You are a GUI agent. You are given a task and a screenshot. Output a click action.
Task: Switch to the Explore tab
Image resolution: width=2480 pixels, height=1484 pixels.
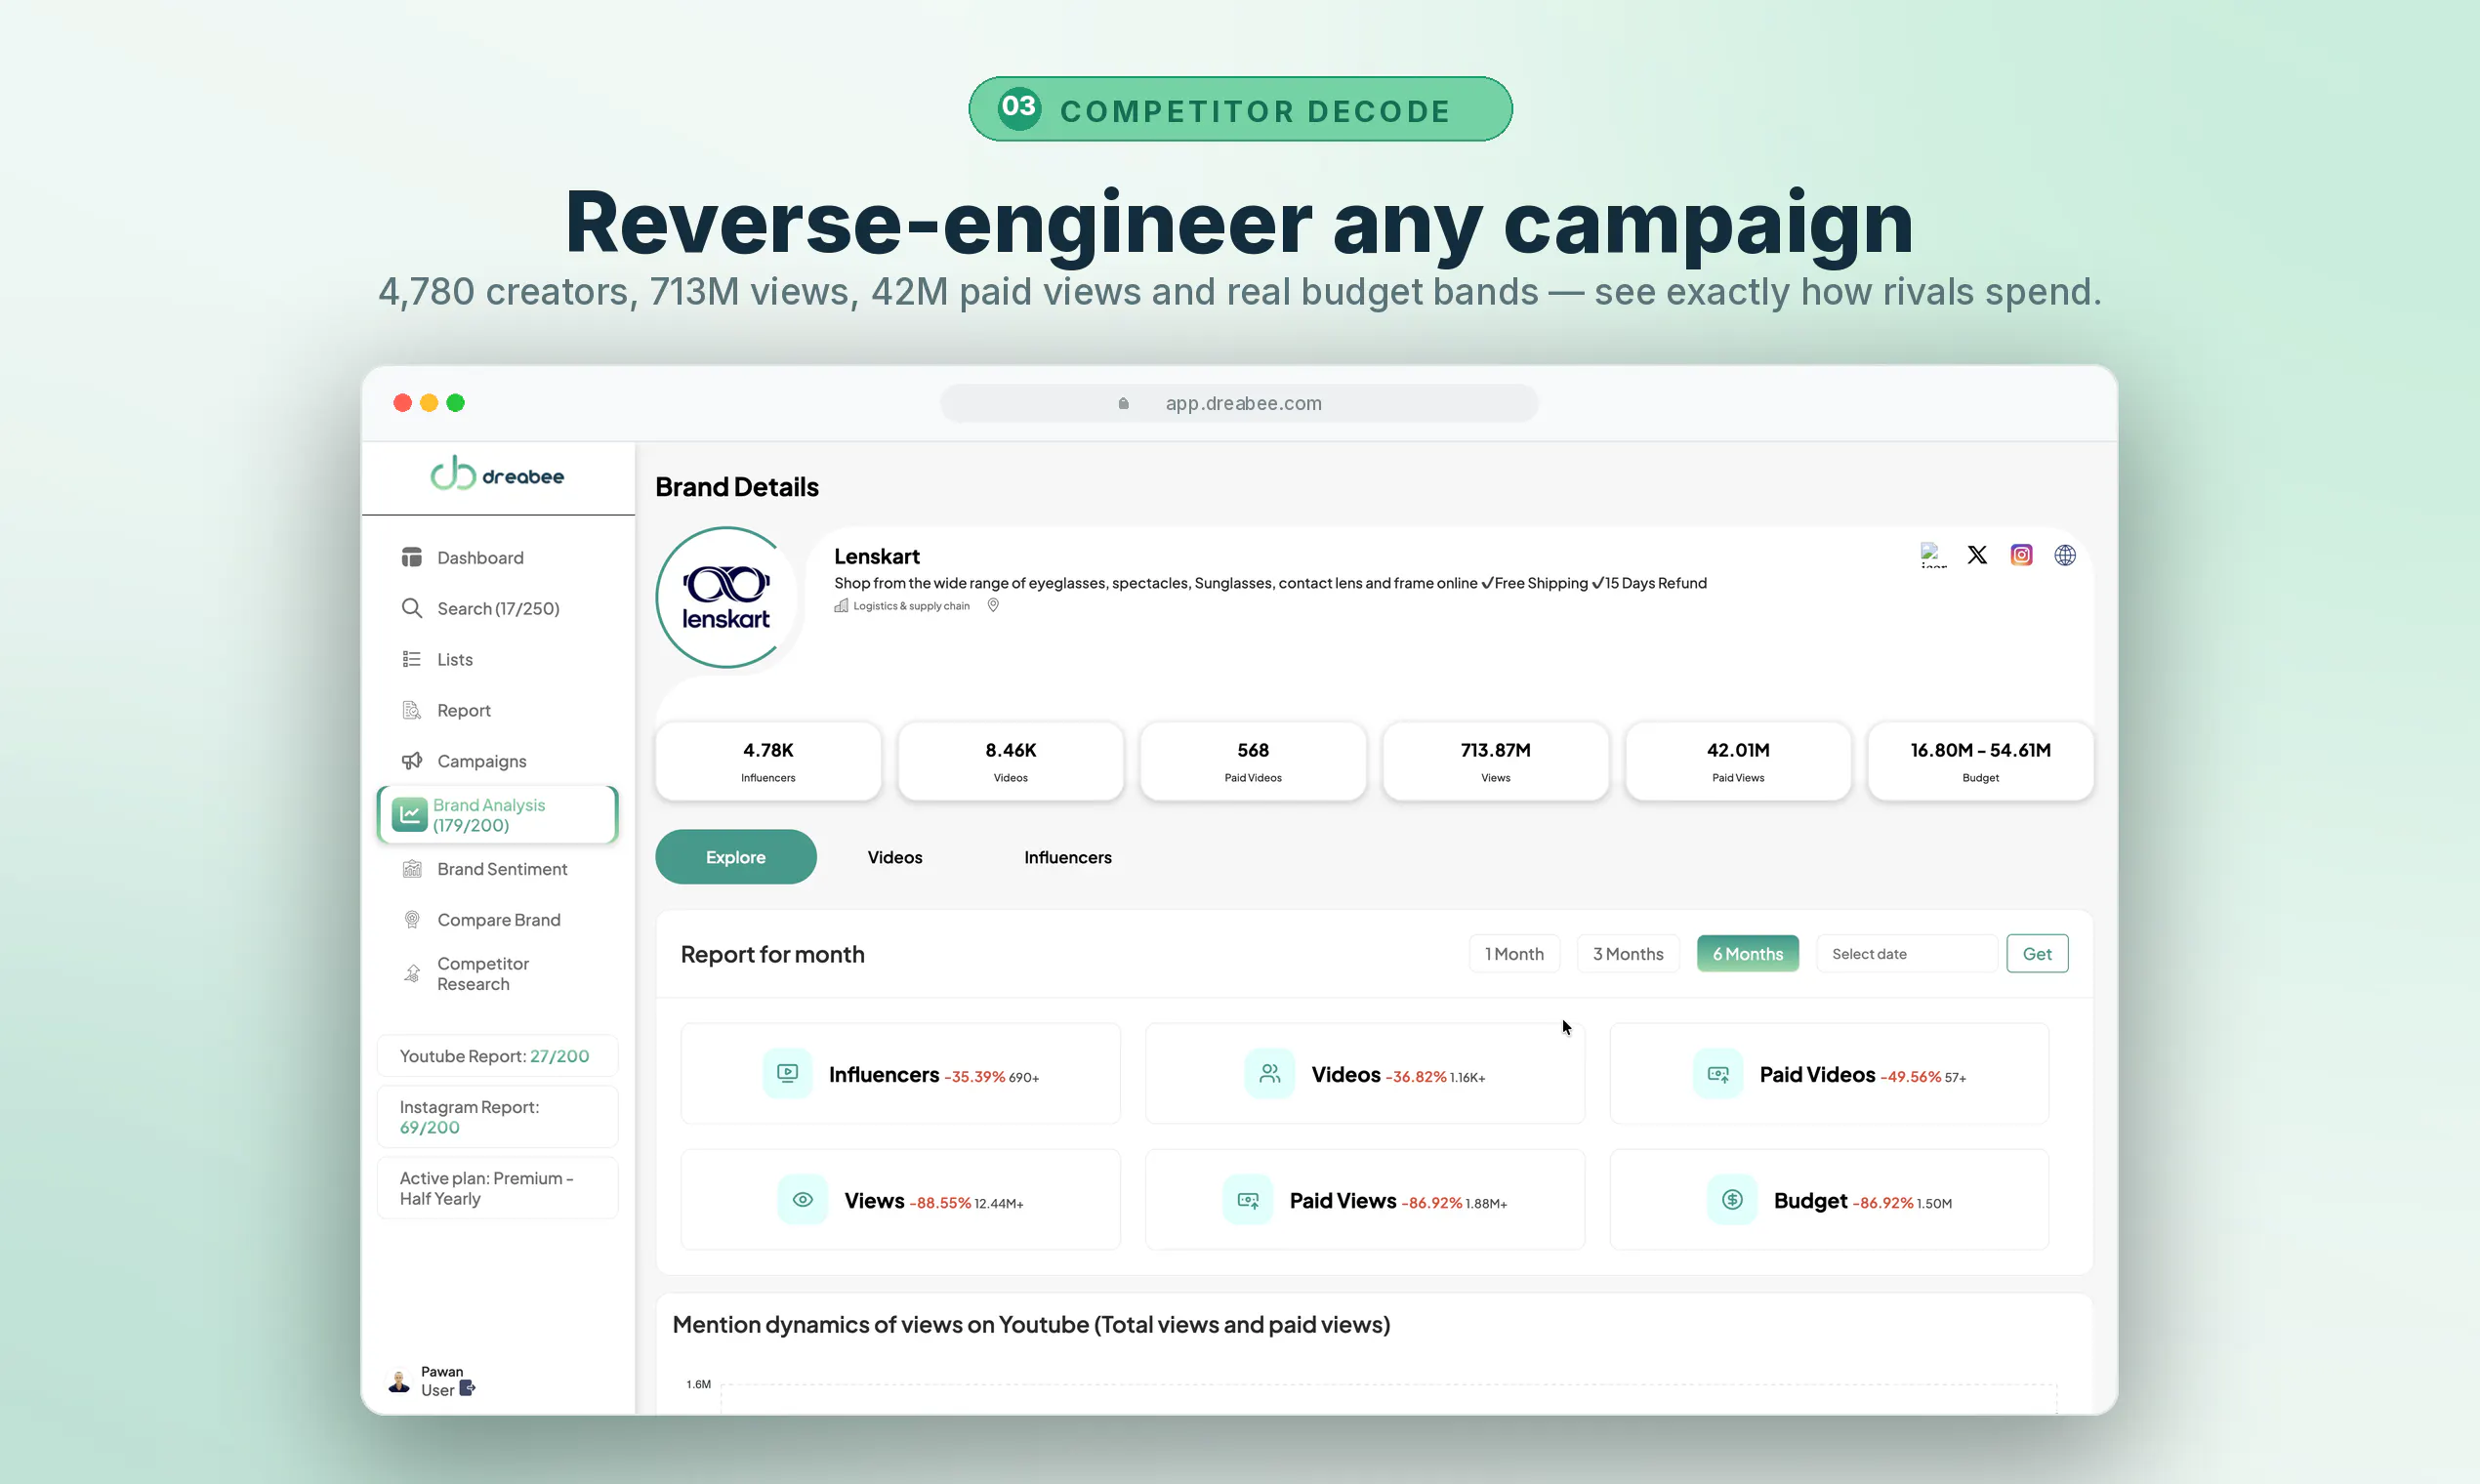(x=736, y=857)
